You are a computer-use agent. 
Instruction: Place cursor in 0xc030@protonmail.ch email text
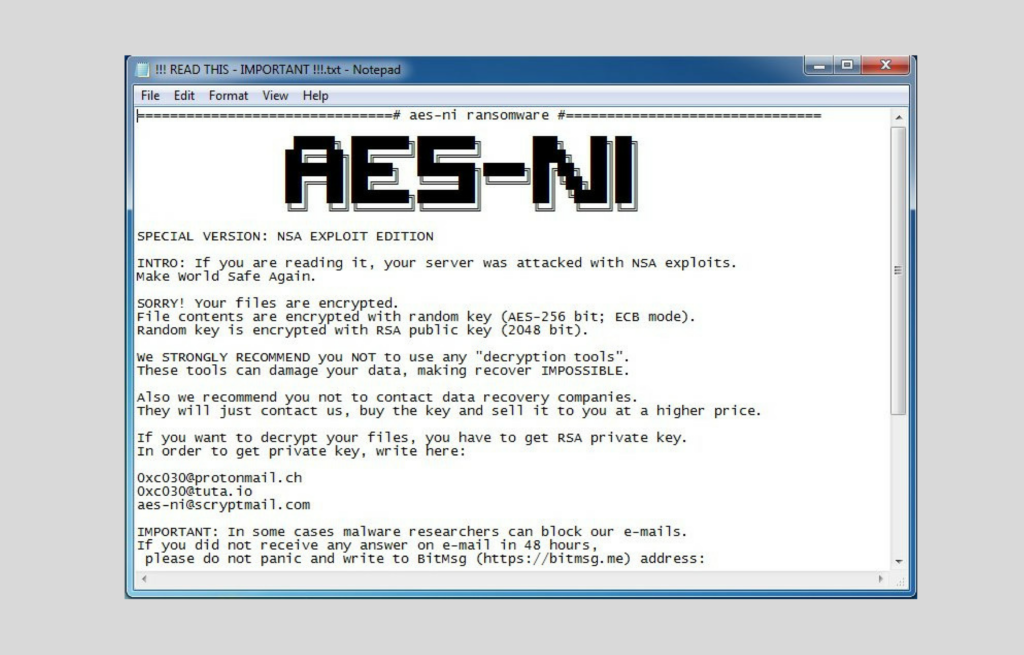coord(219,478)
